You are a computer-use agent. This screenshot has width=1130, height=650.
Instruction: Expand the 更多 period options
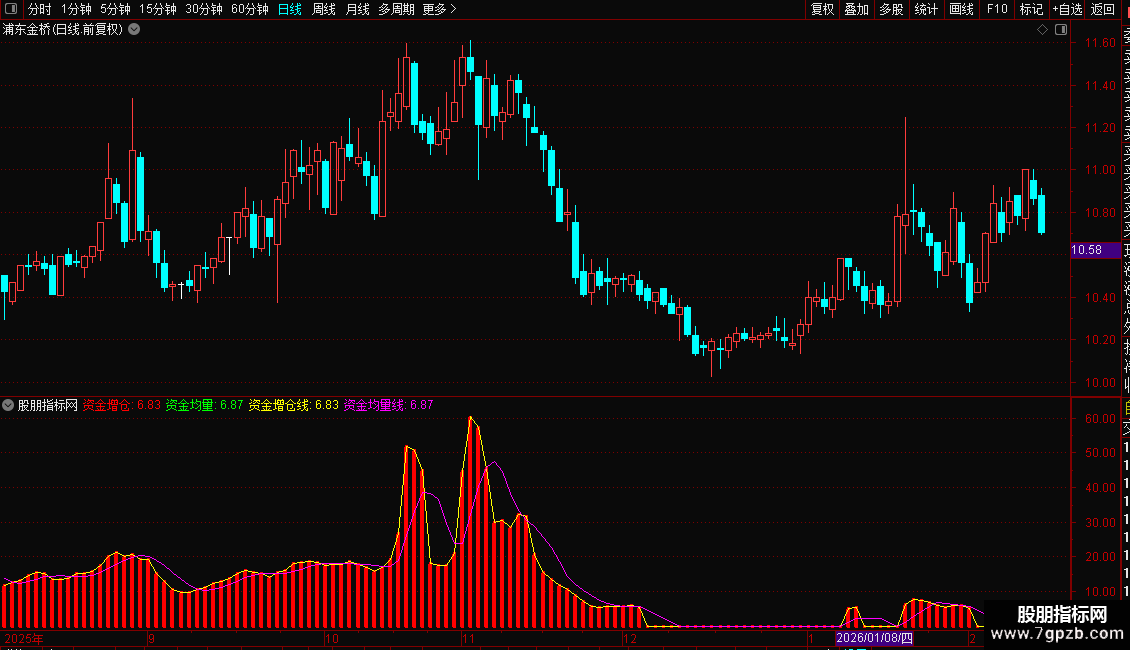click(440, 9)
